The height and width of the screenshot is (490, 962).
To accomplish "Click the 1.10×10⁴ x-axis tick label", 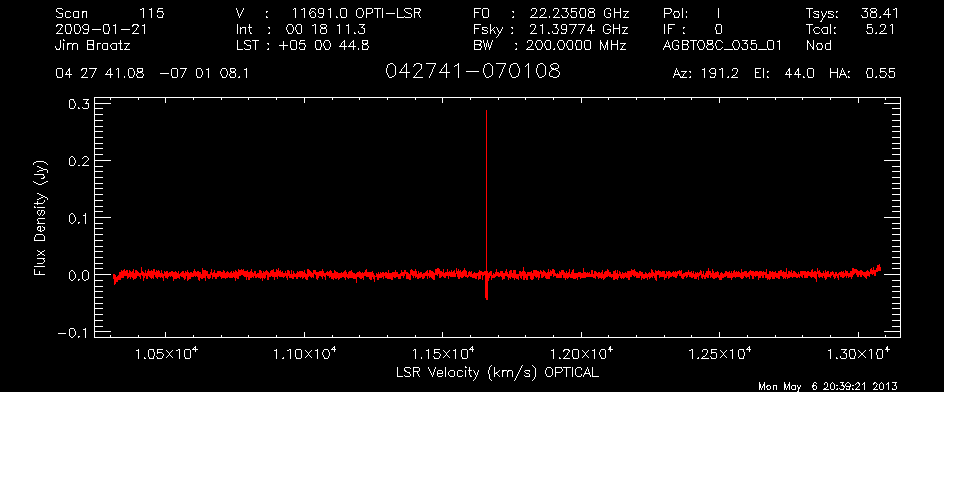I will tap(304, 354).
